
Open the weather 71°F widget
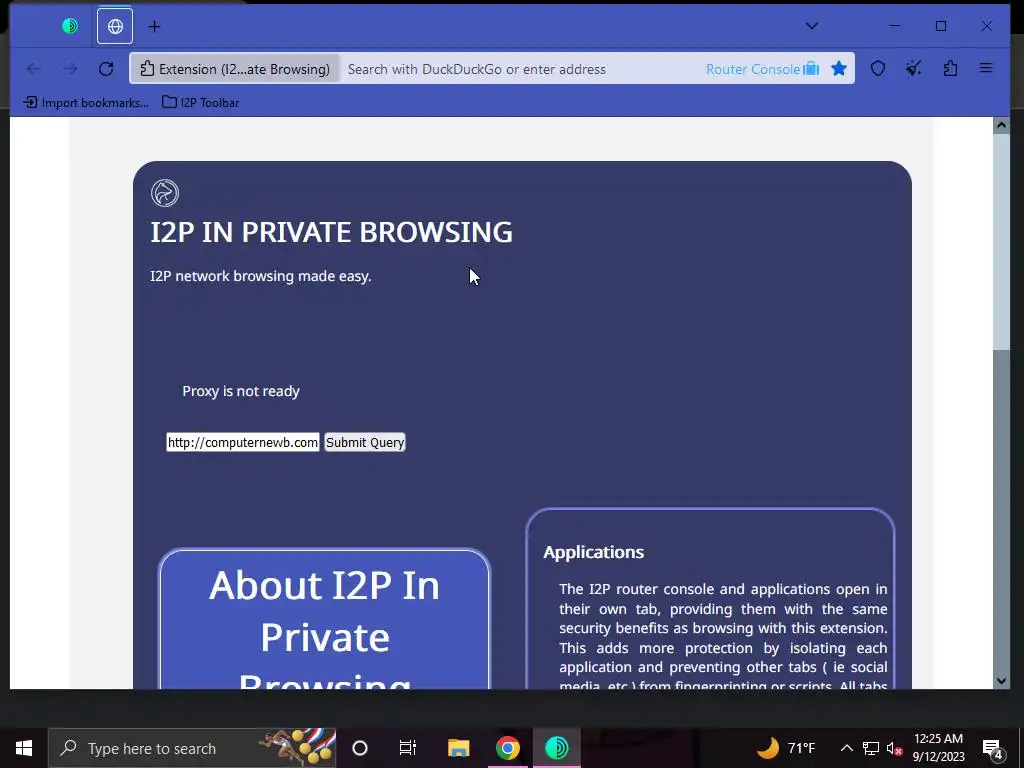[x=786, y=748]
